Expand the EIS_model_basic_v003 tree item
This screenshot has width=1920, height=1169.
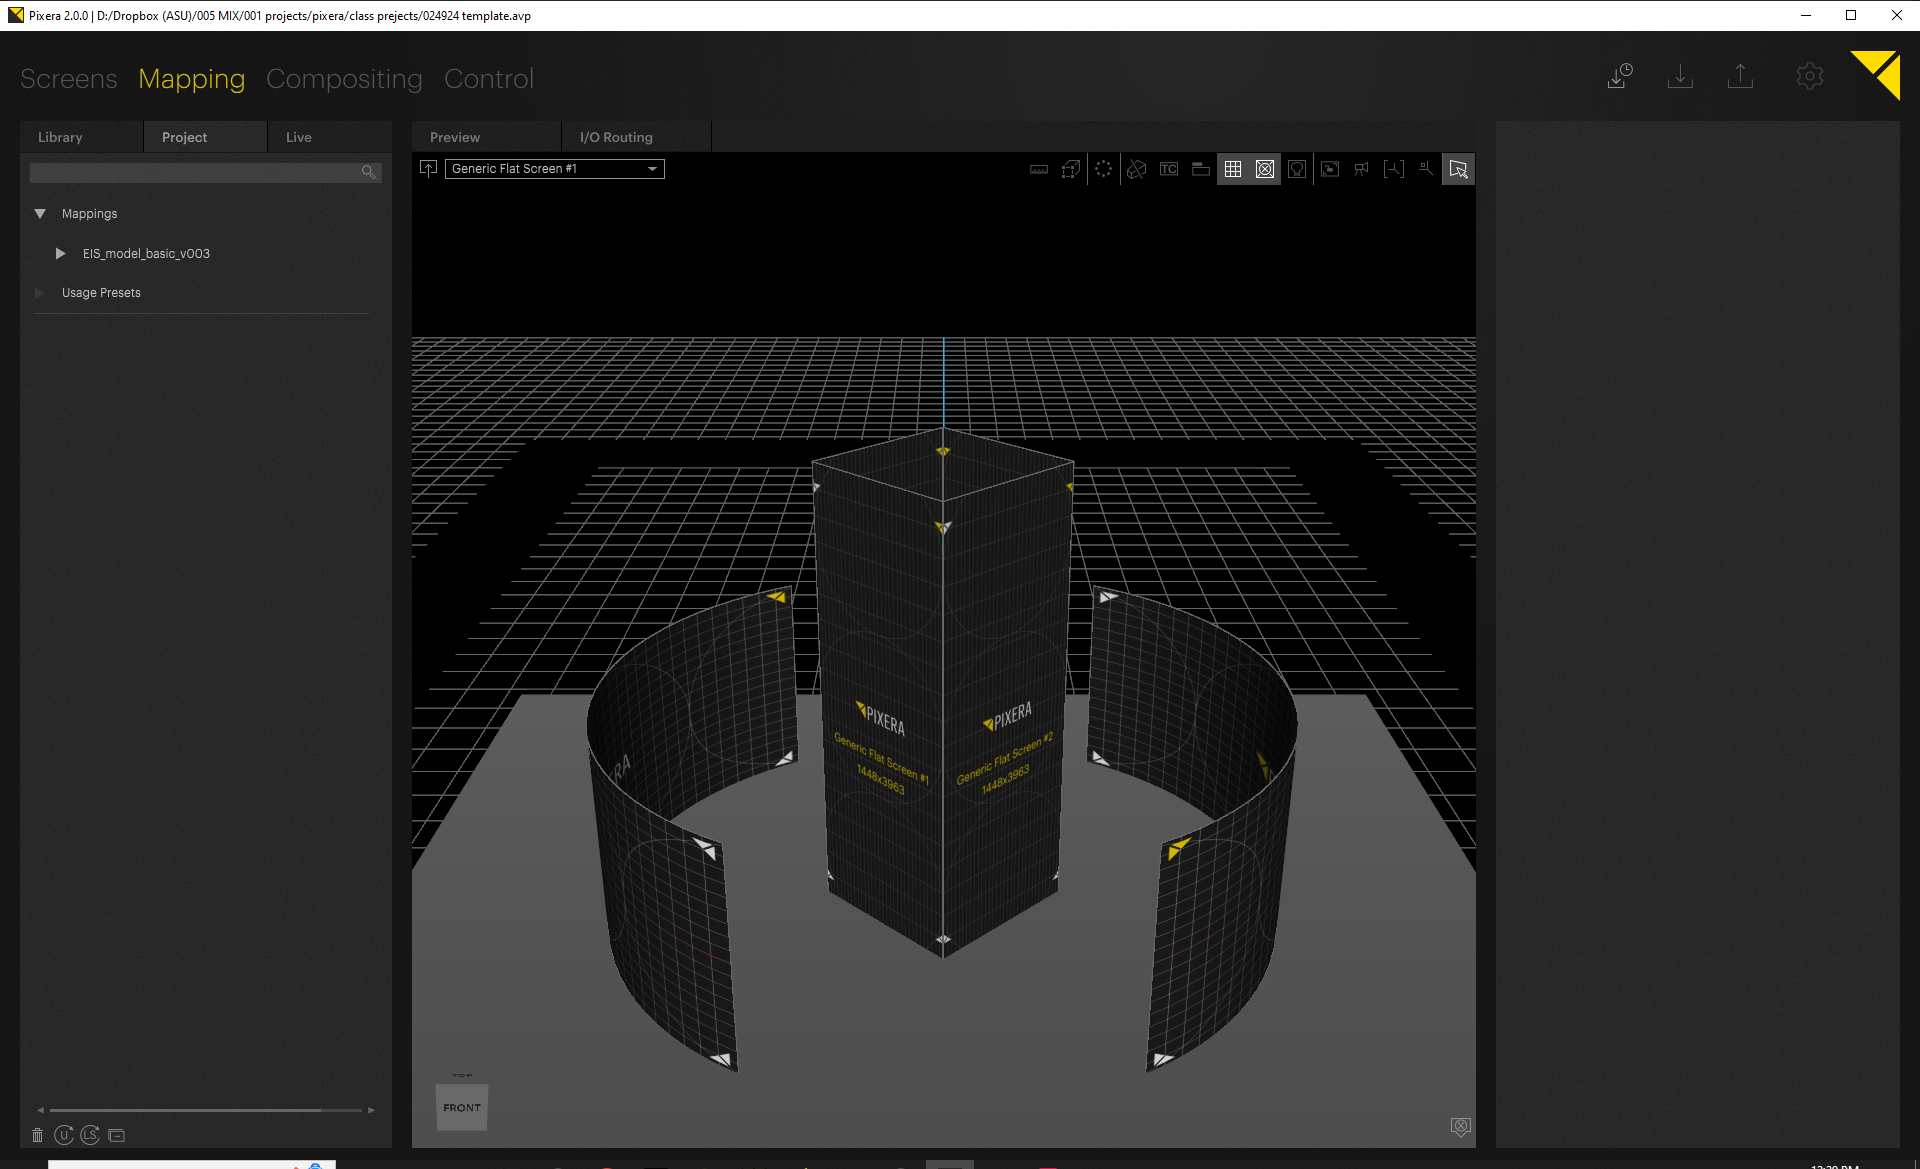tap(60, 254)
